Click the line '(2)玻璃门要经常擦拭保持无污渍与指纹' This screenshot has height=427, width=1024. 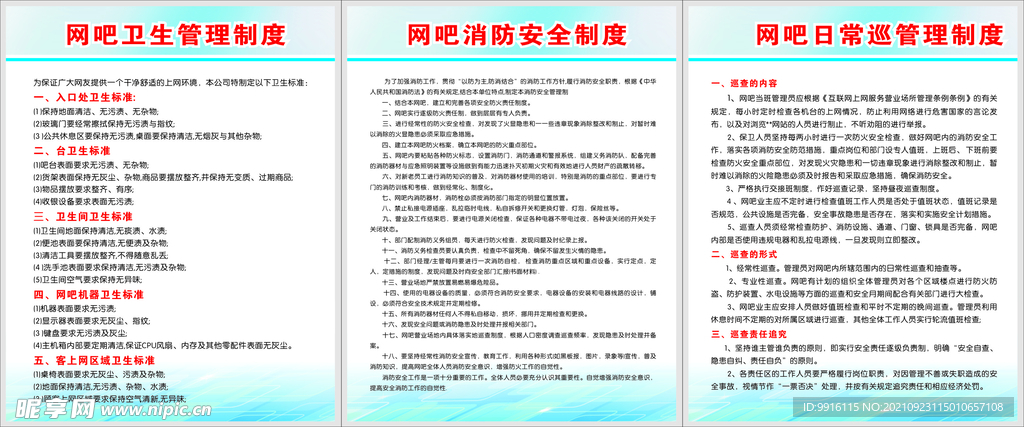tap(103, 123)
